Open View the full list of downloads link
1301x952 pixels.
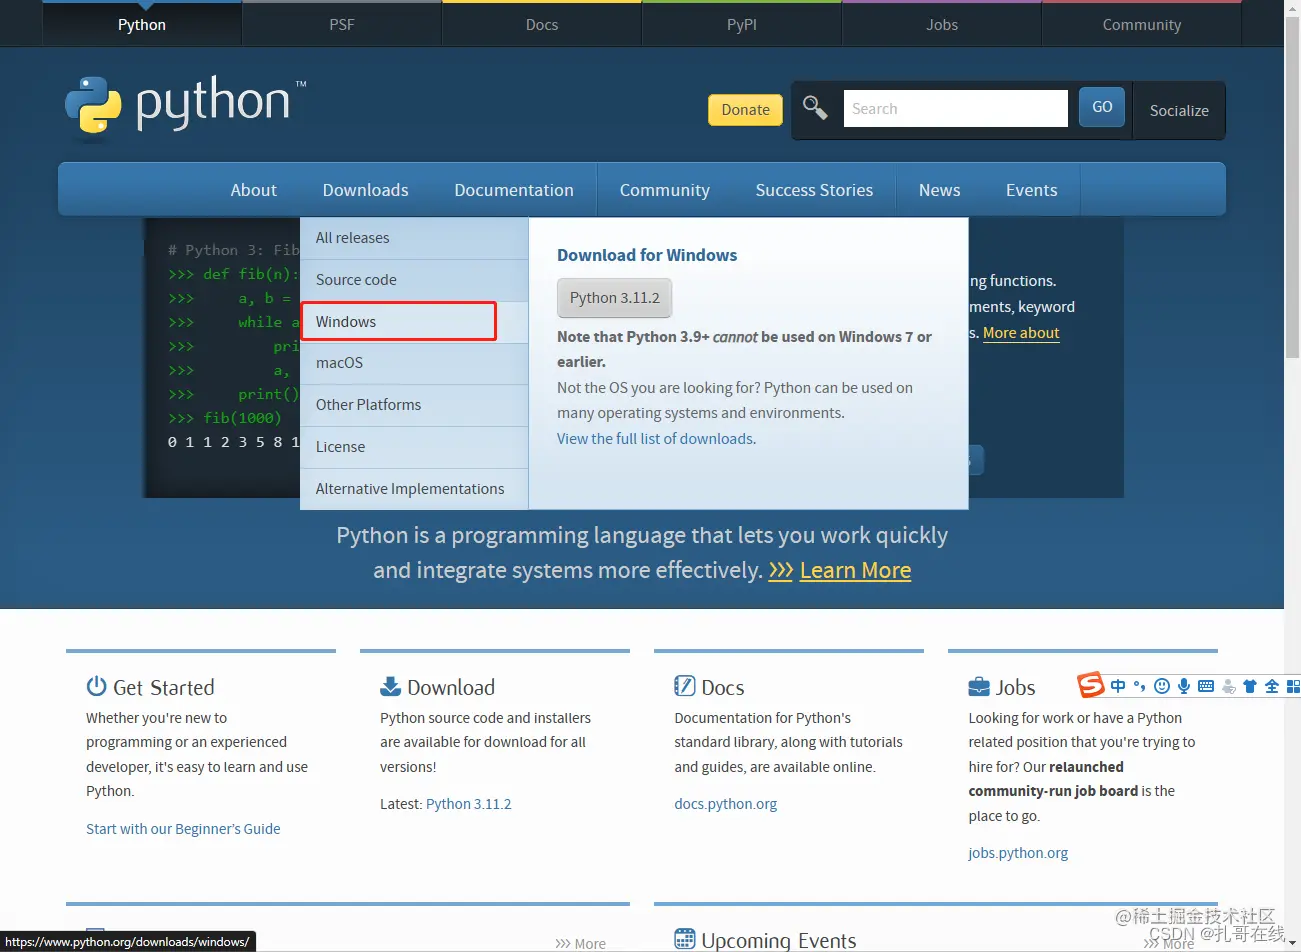tap(655, 439)
